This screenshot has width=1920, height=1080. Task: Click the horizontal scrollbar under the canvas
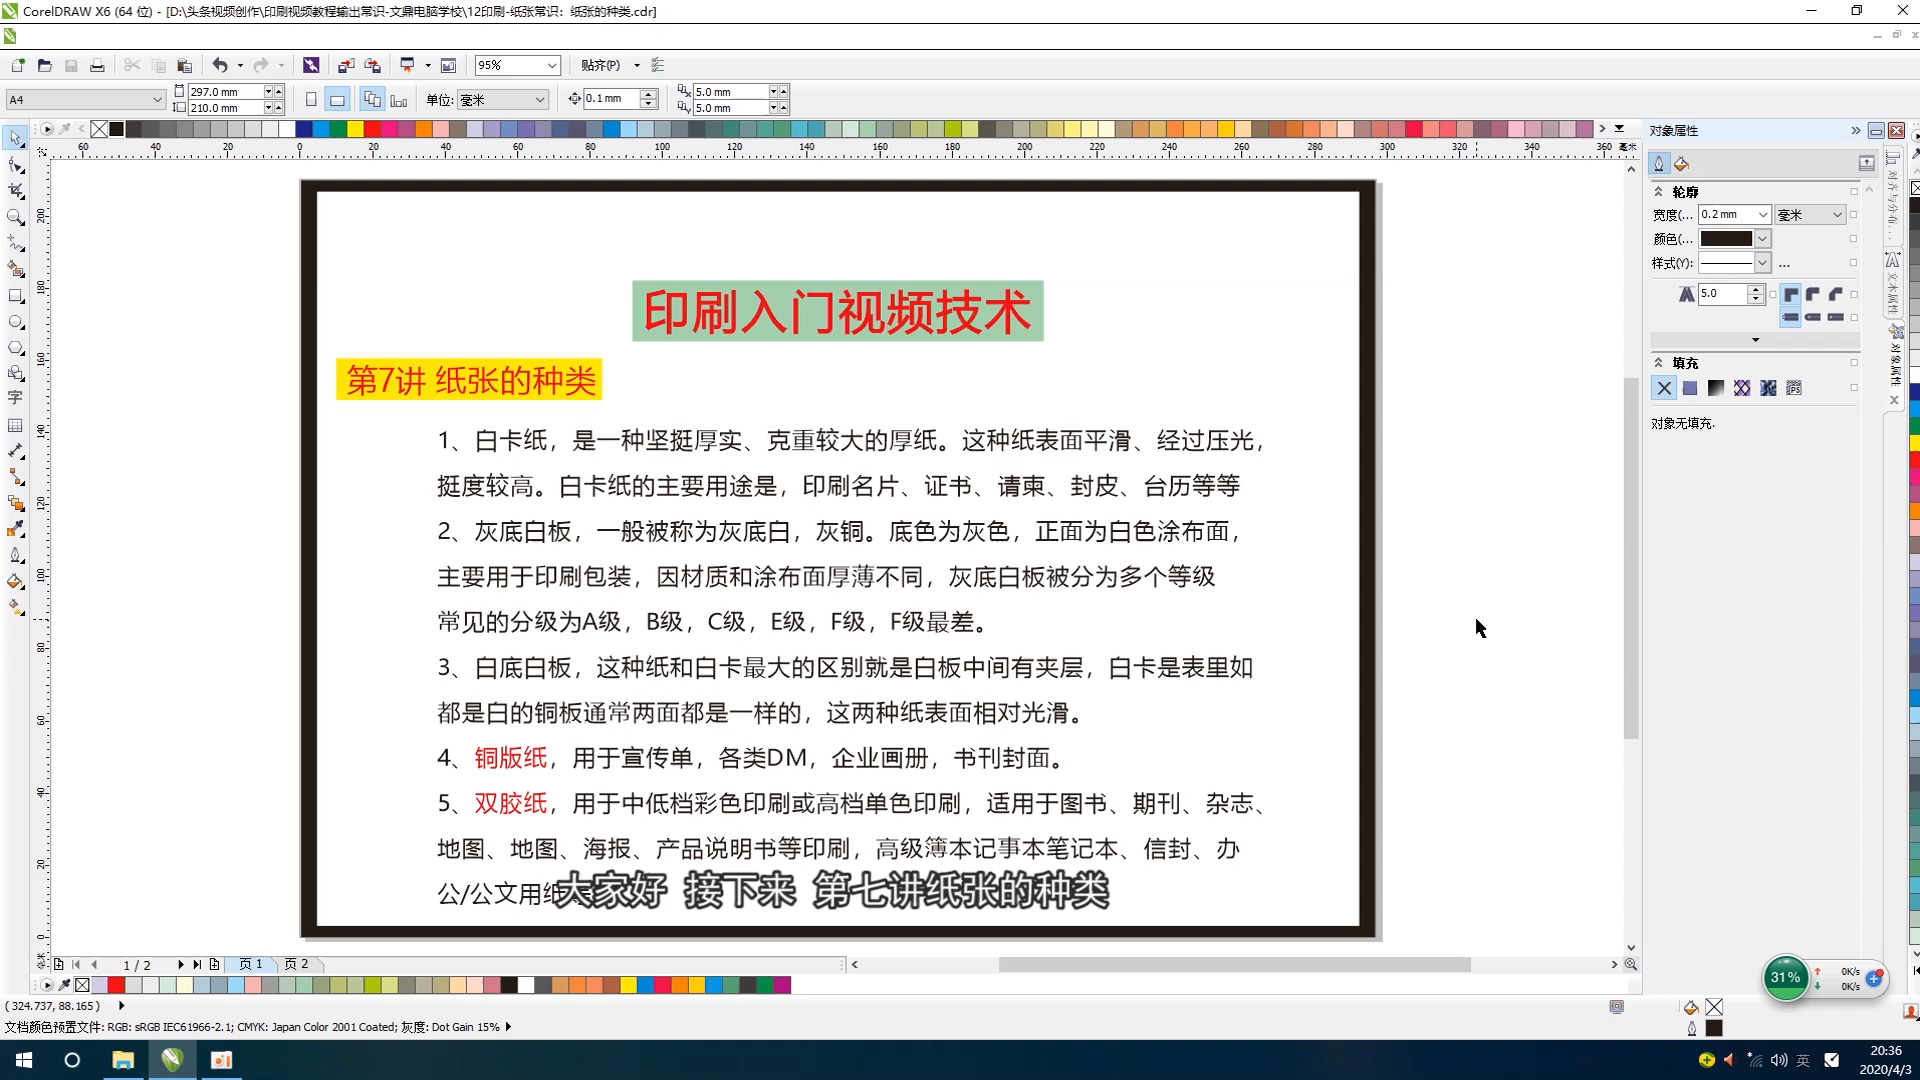coord(1234,964)
